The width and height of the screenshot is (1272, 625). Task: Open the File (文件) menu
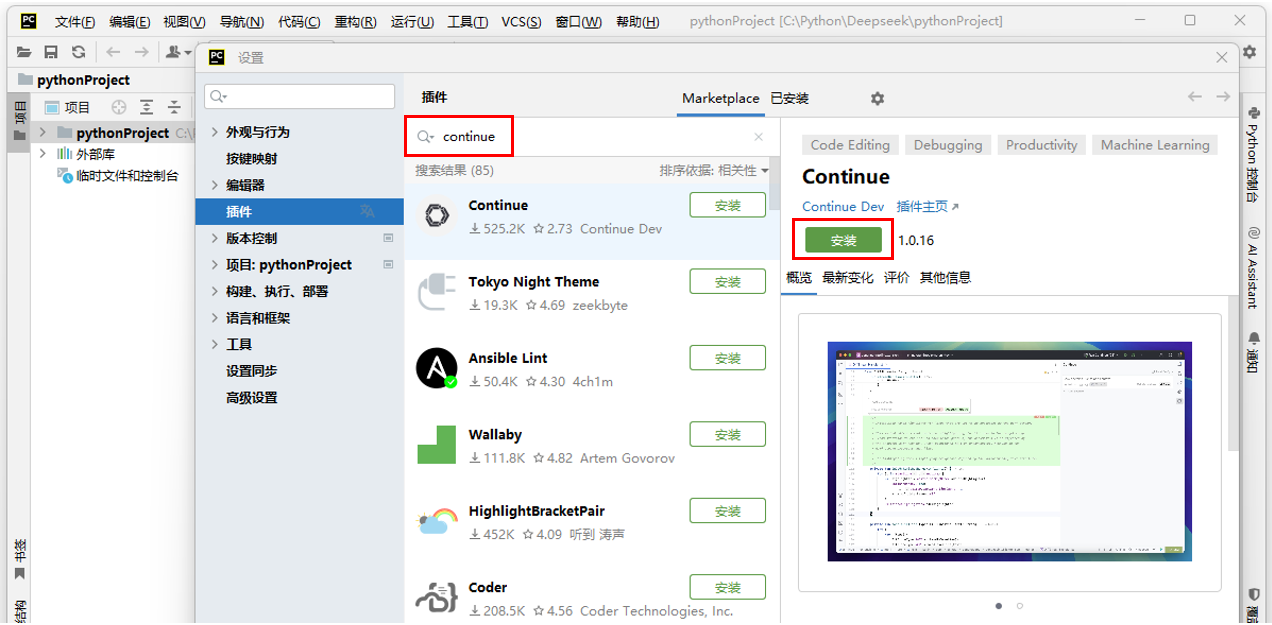pyautogui.click(x=75, y=21)
